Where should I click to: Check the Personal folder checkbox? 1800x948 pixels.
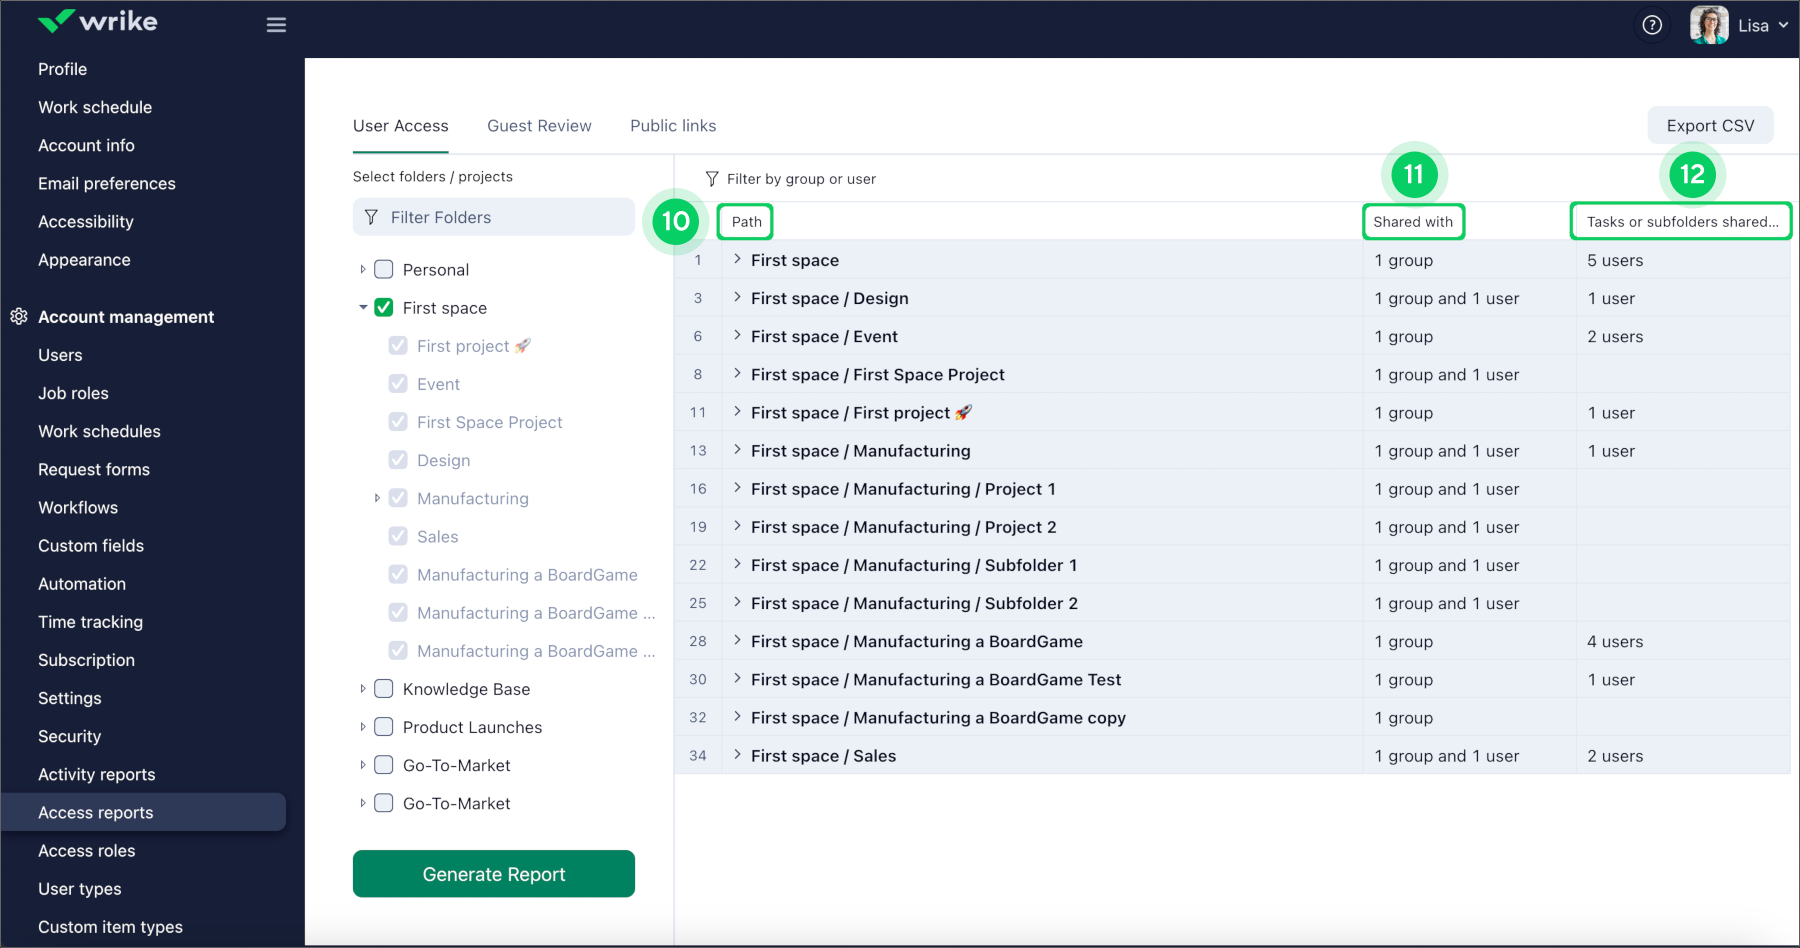point(384,270)
